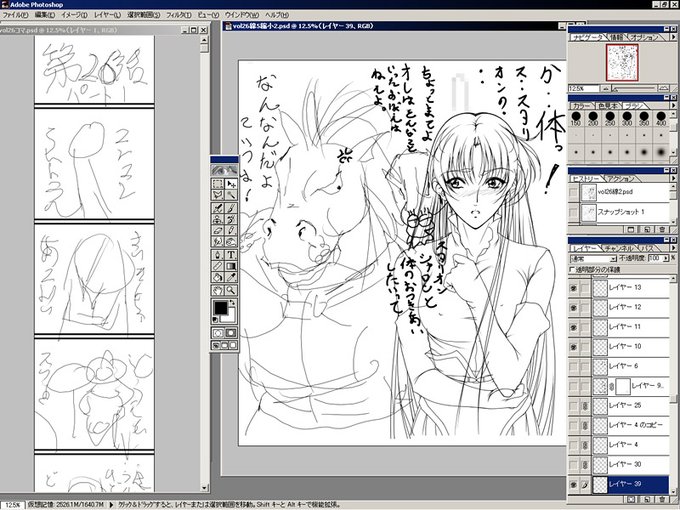Open the layer blend mode dropdown 通常
Image resolution: width=680 pixels, height=510 pixels.
[593, 258]
